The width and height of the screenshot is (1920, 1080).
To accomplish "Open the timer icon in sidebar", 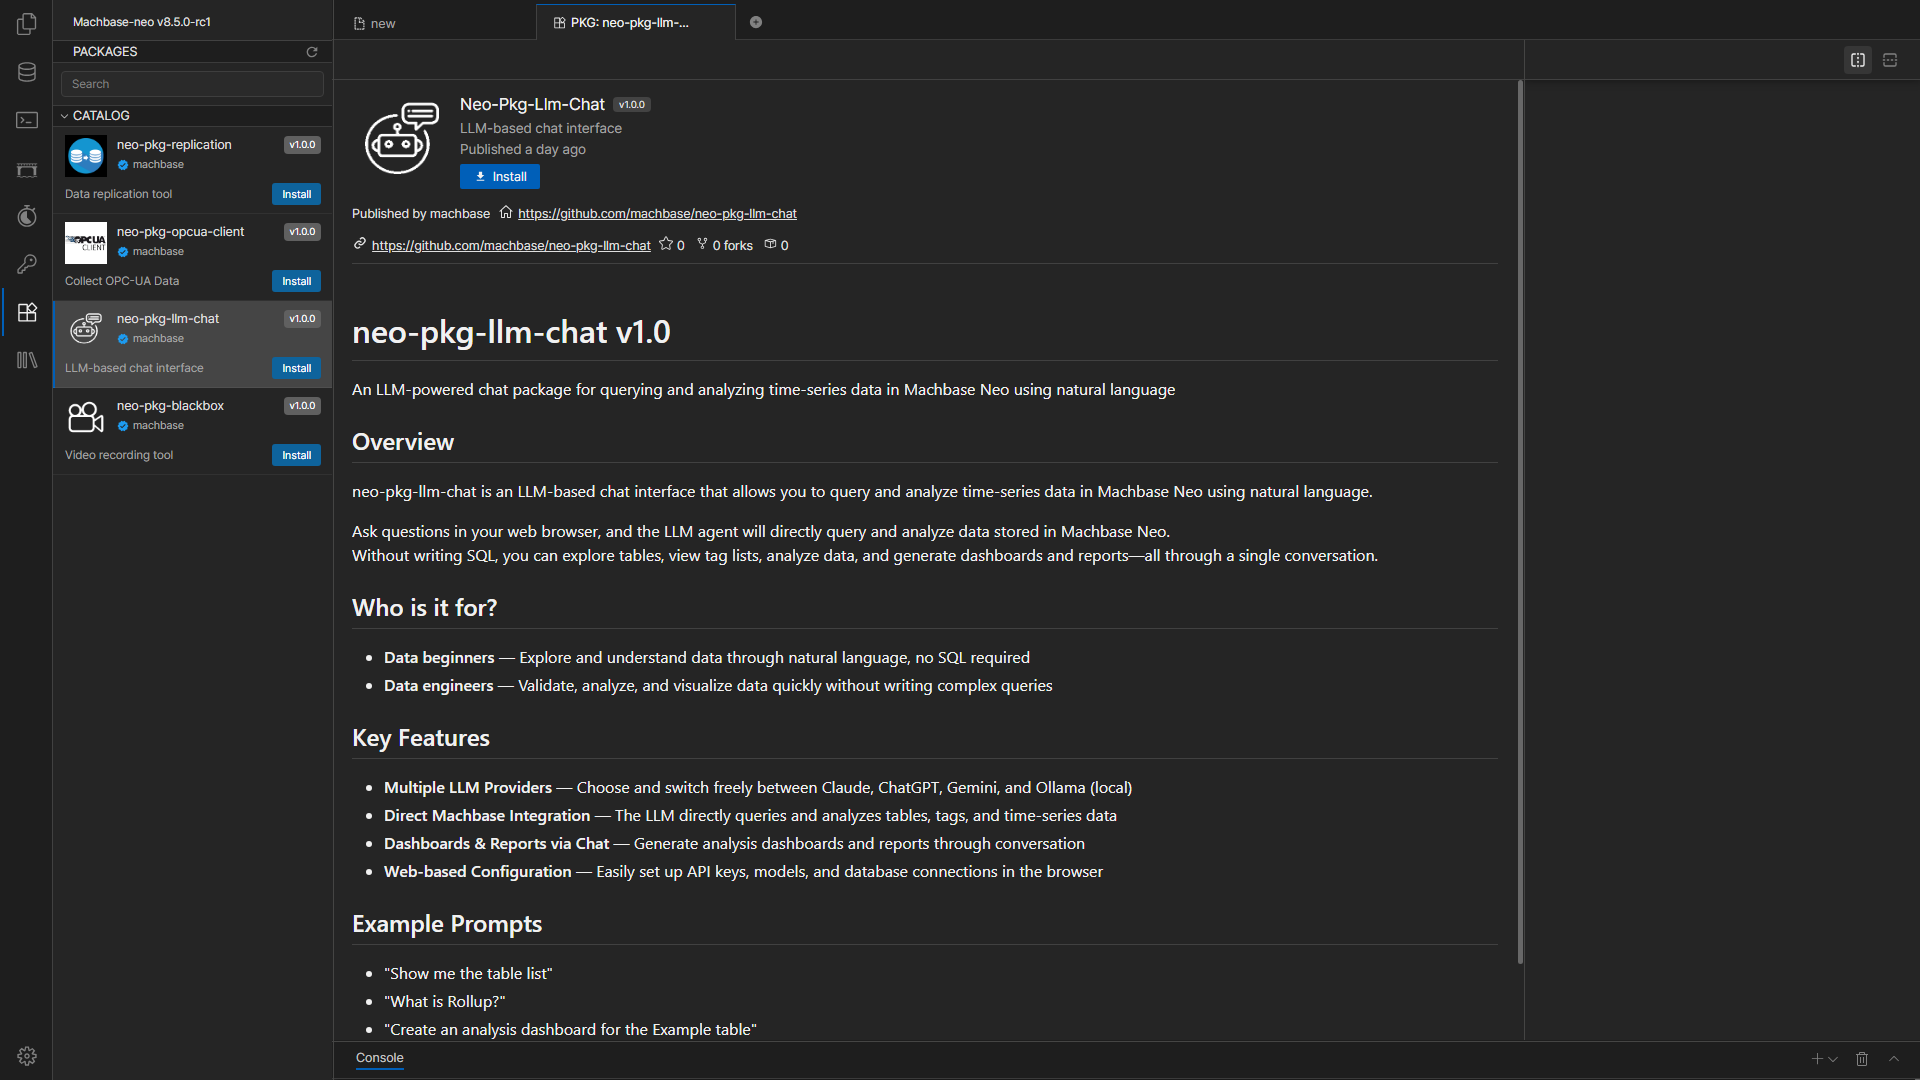I will click(x=27, y=216).
